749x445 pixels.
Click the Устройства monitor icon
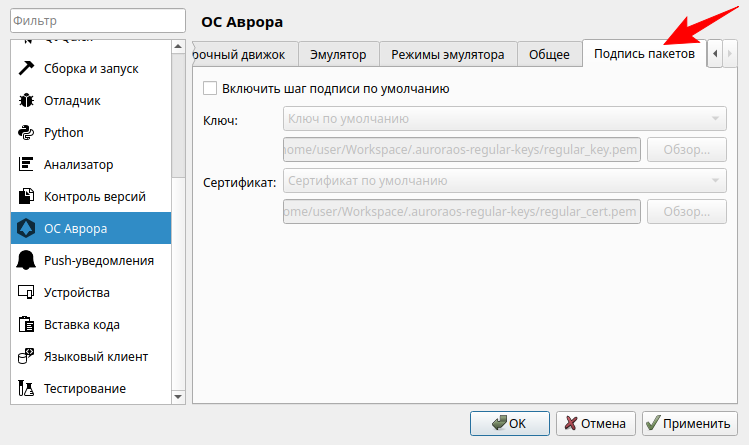click(26, 292)
